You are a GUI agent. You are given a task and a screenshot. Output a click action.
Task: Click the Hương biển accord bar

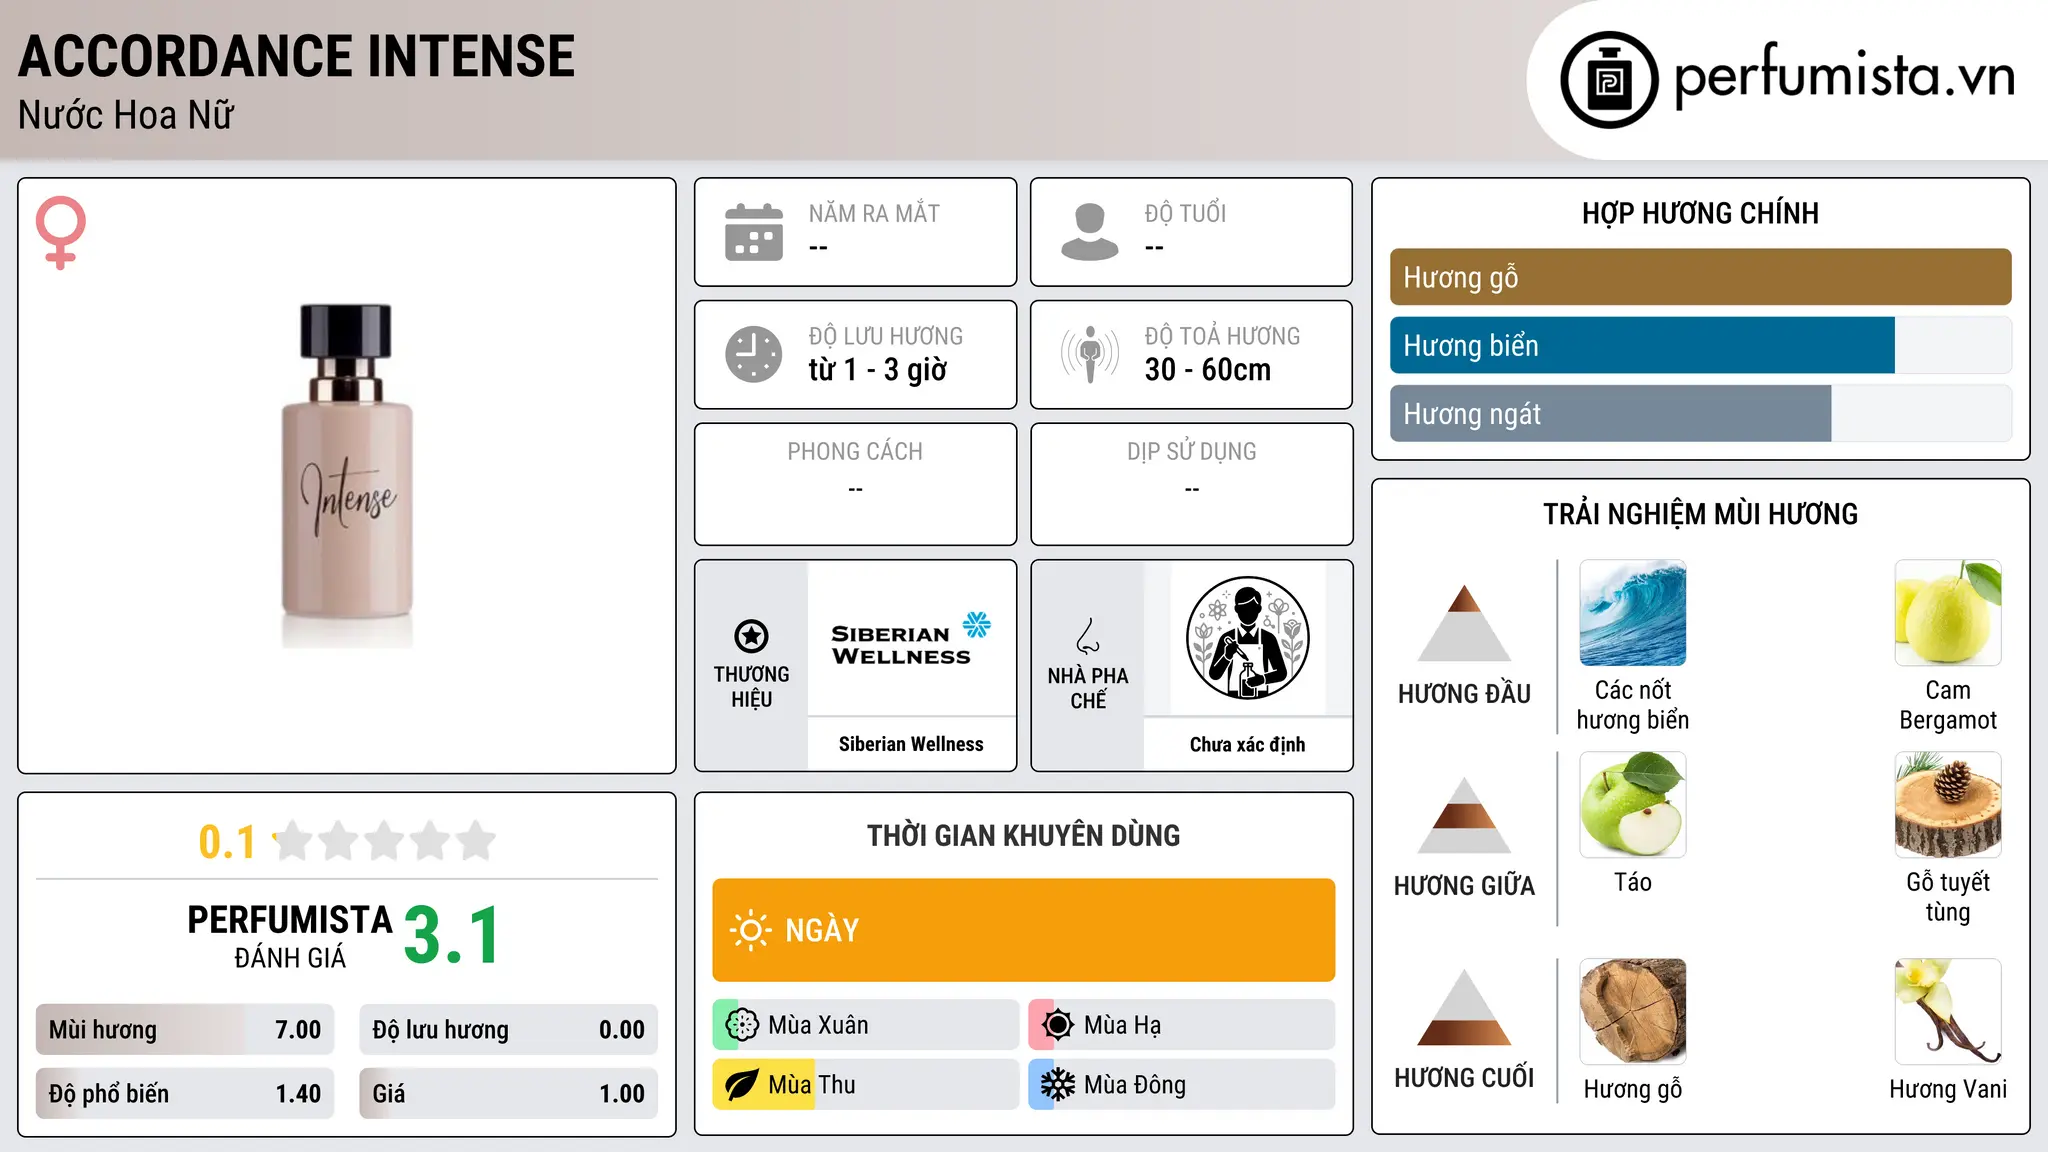(x=1700, y=345)
